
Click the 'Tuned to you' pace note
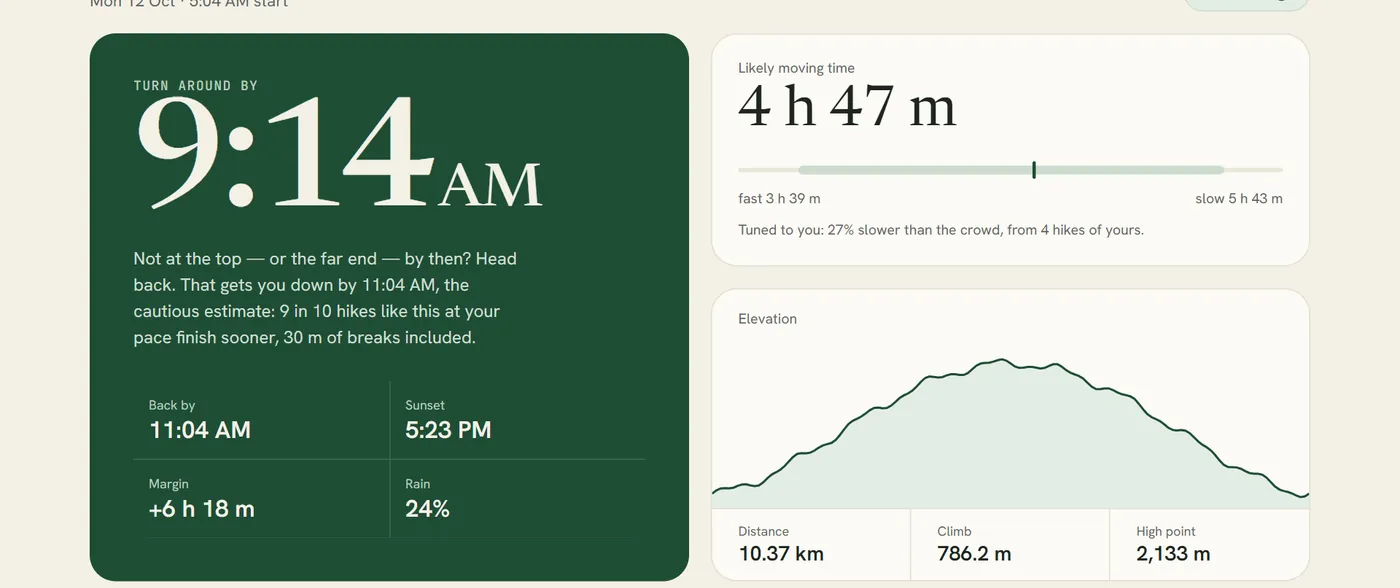(941, 230)
